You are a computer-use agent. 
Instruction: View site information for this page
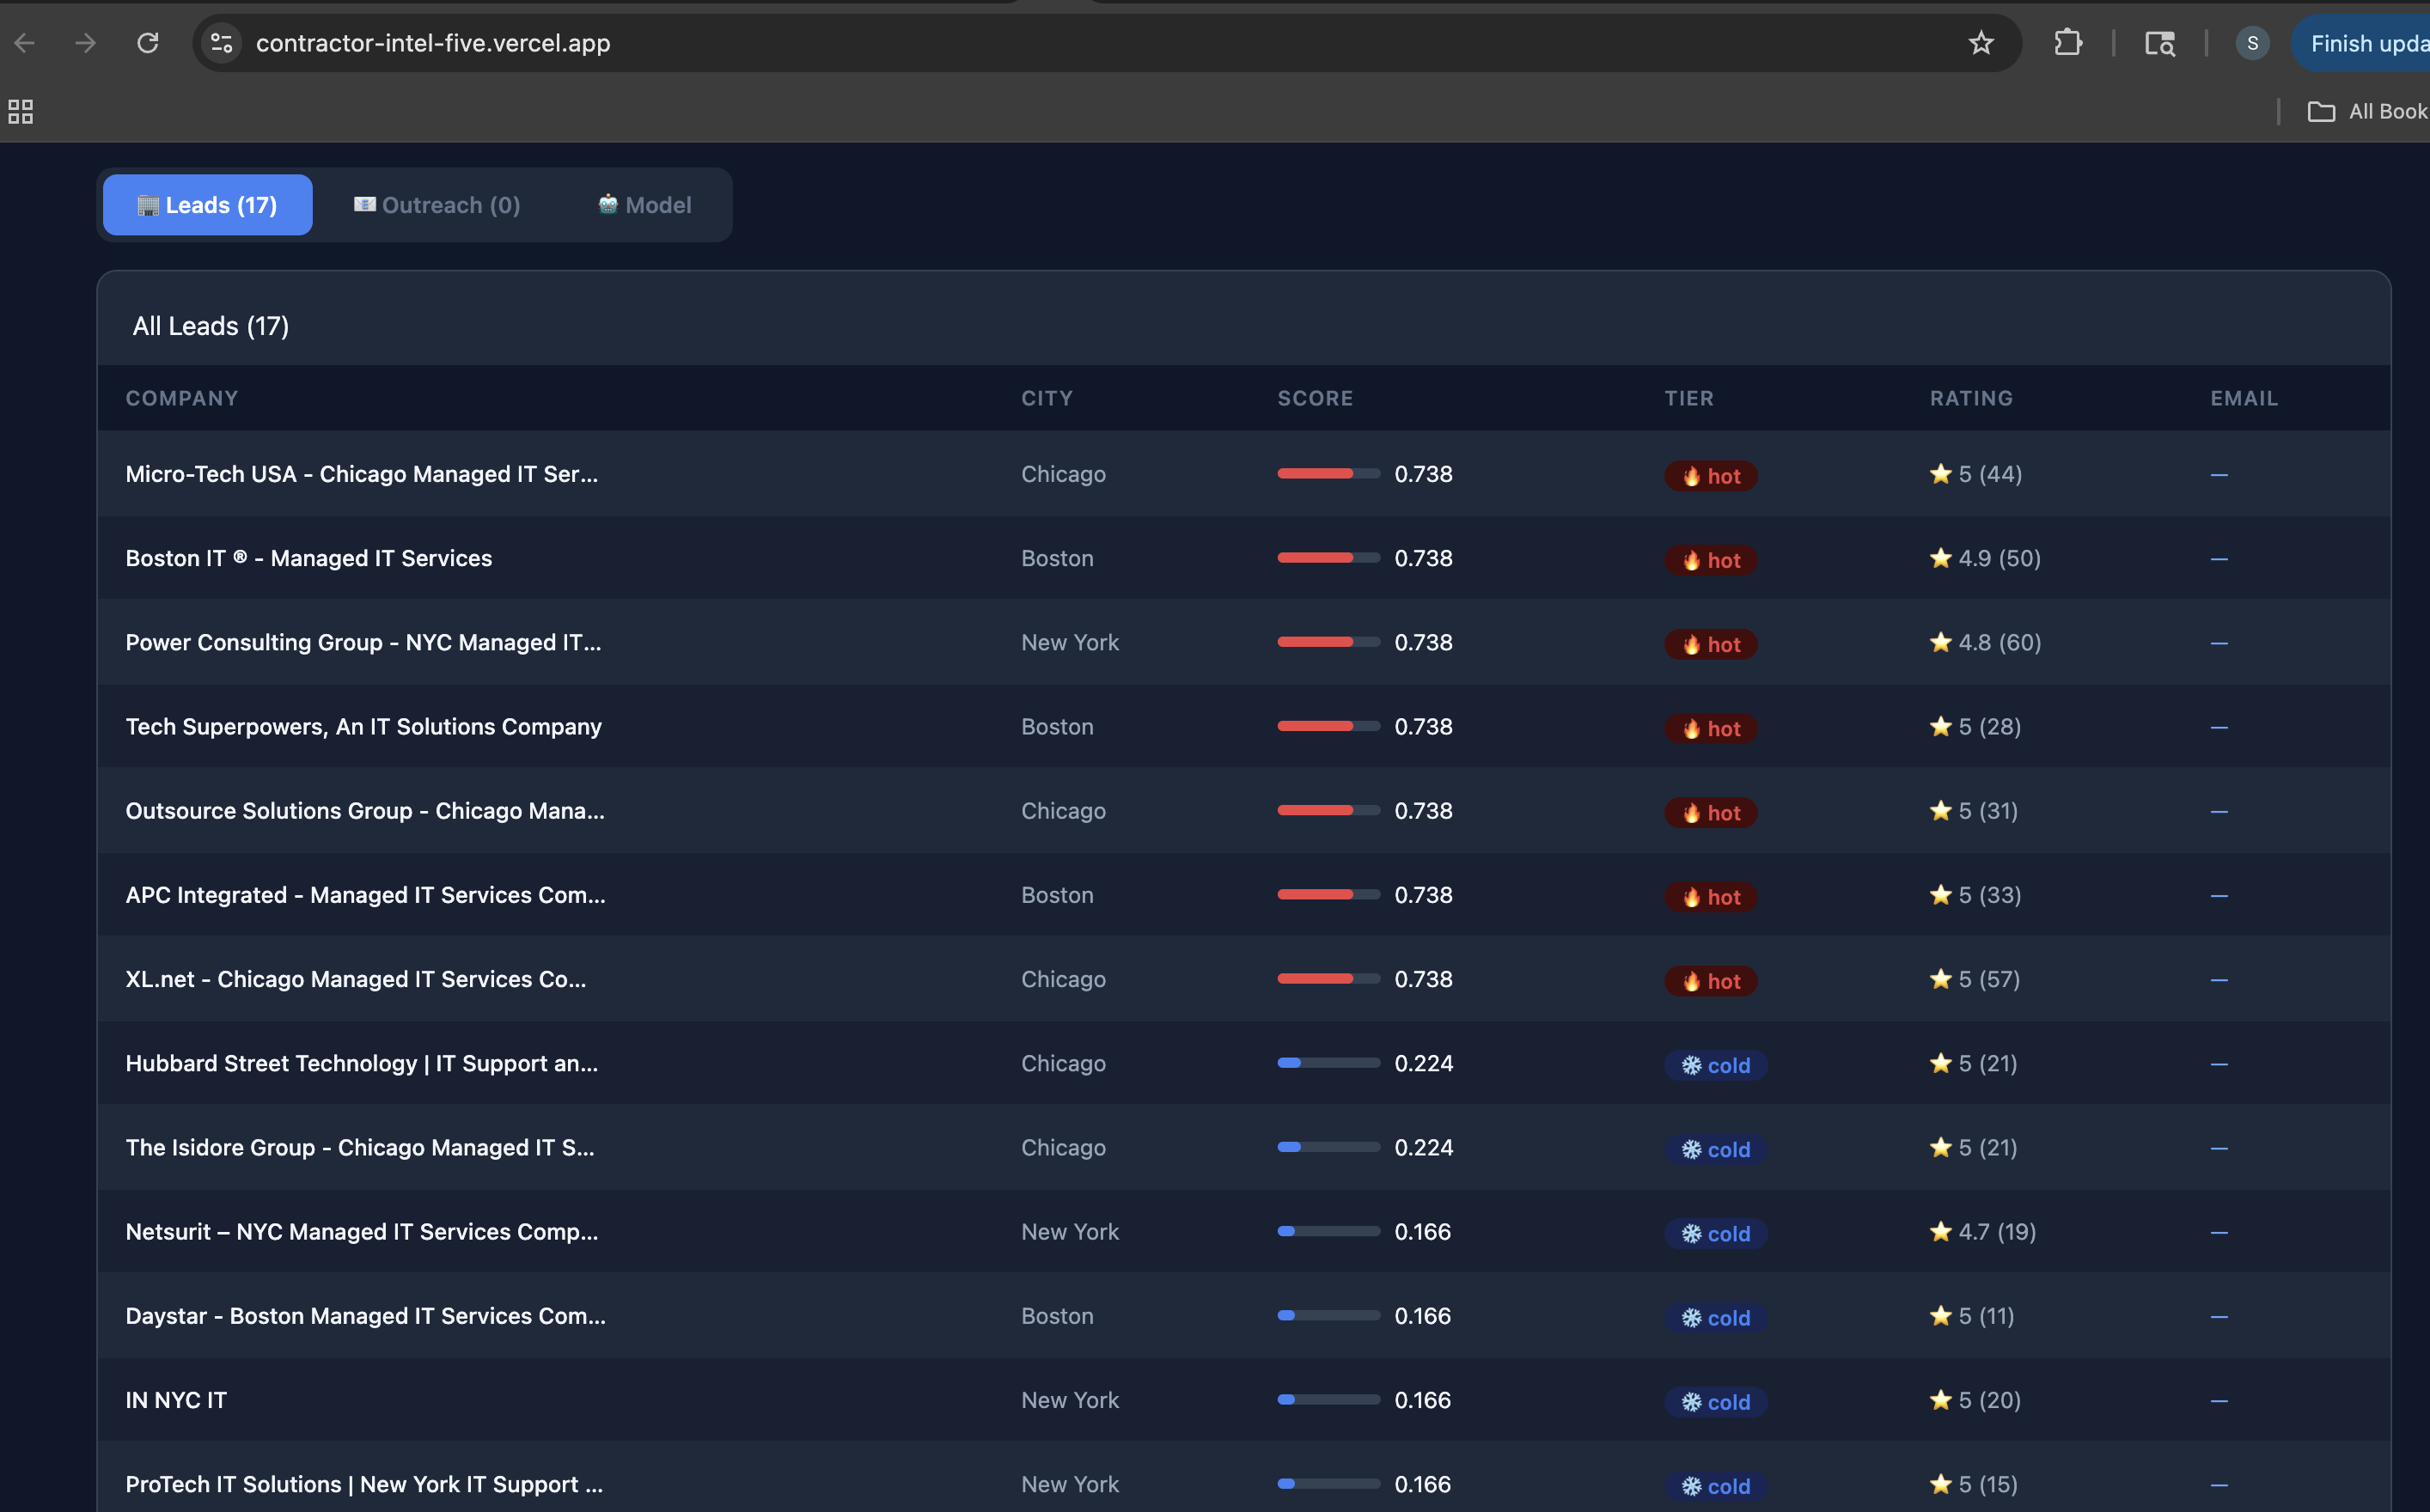(222, 43)
